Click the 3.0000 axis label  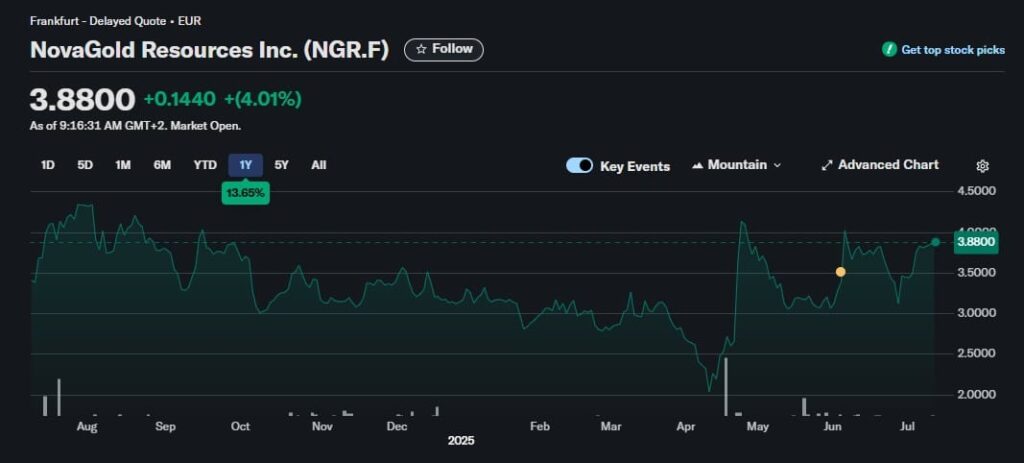pos(975,313)
